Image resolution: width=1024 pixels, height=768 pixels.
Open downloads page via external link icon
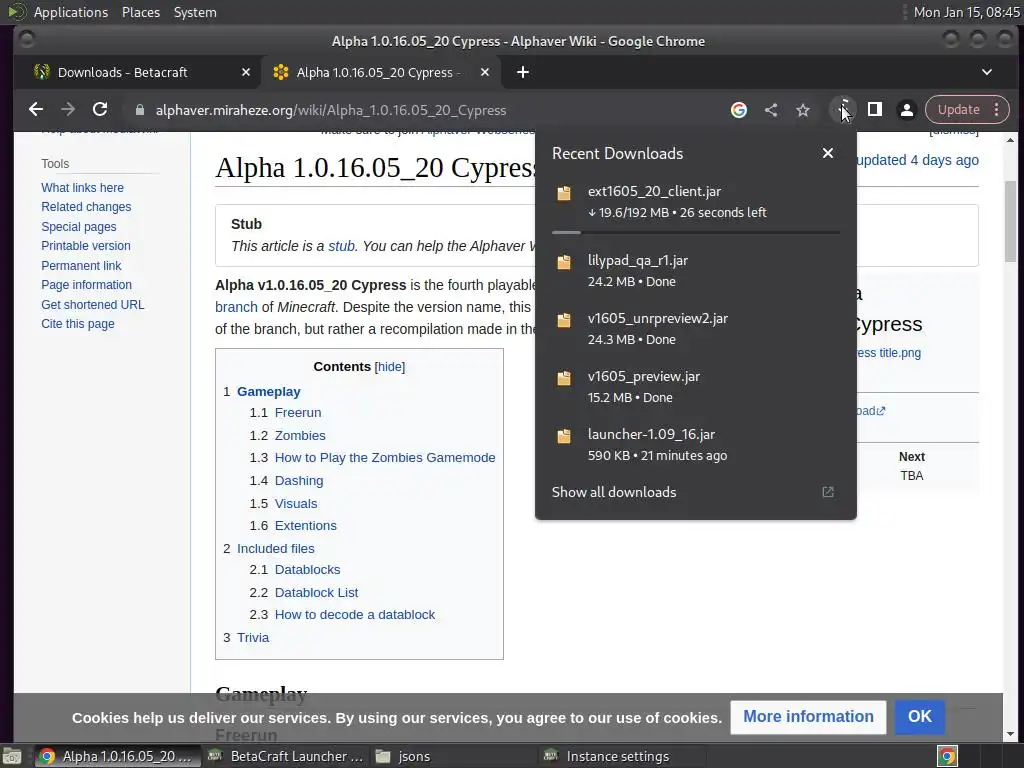[827, 492]
